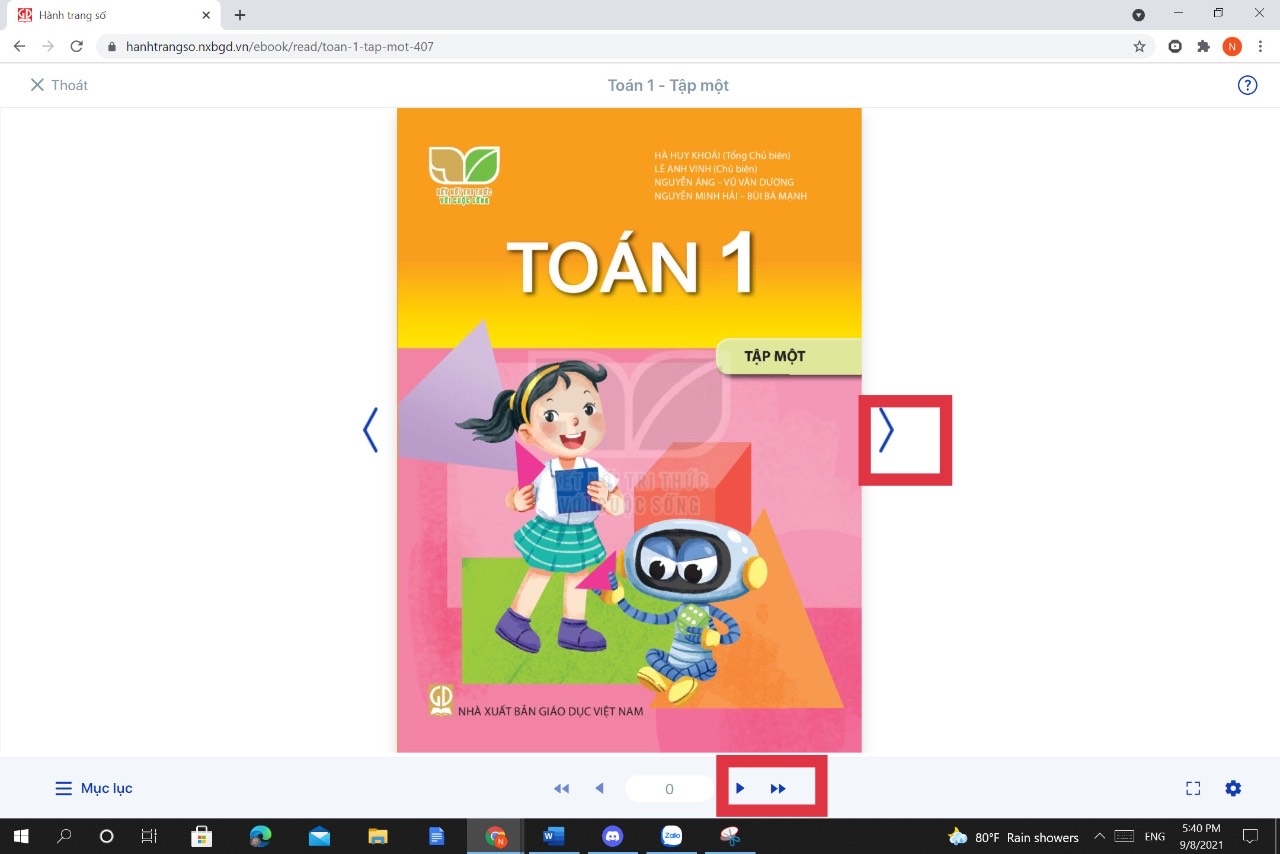Screen dimensions: 1280x854
Task: Open touch keyboard tray icon
Action: click(x=1124, y=836)
